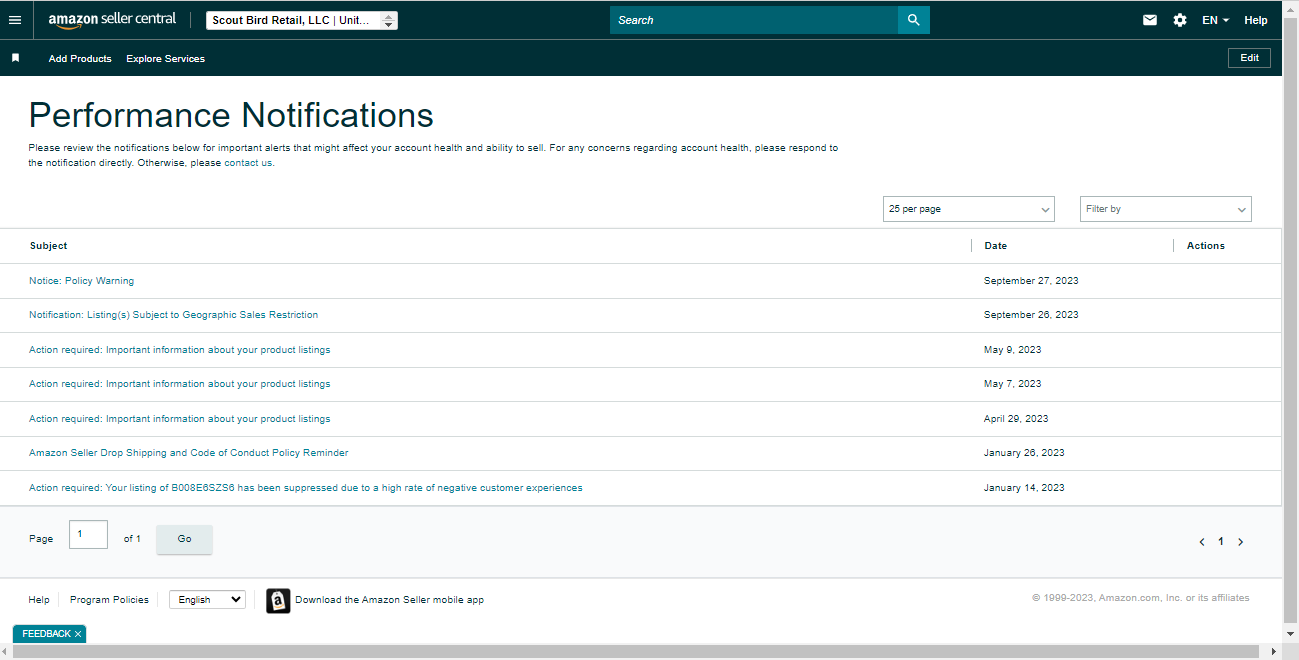Screen dimensions: 1299x660
Task: Click the date January 14, 2023
Action: [x=1024, y=488]
